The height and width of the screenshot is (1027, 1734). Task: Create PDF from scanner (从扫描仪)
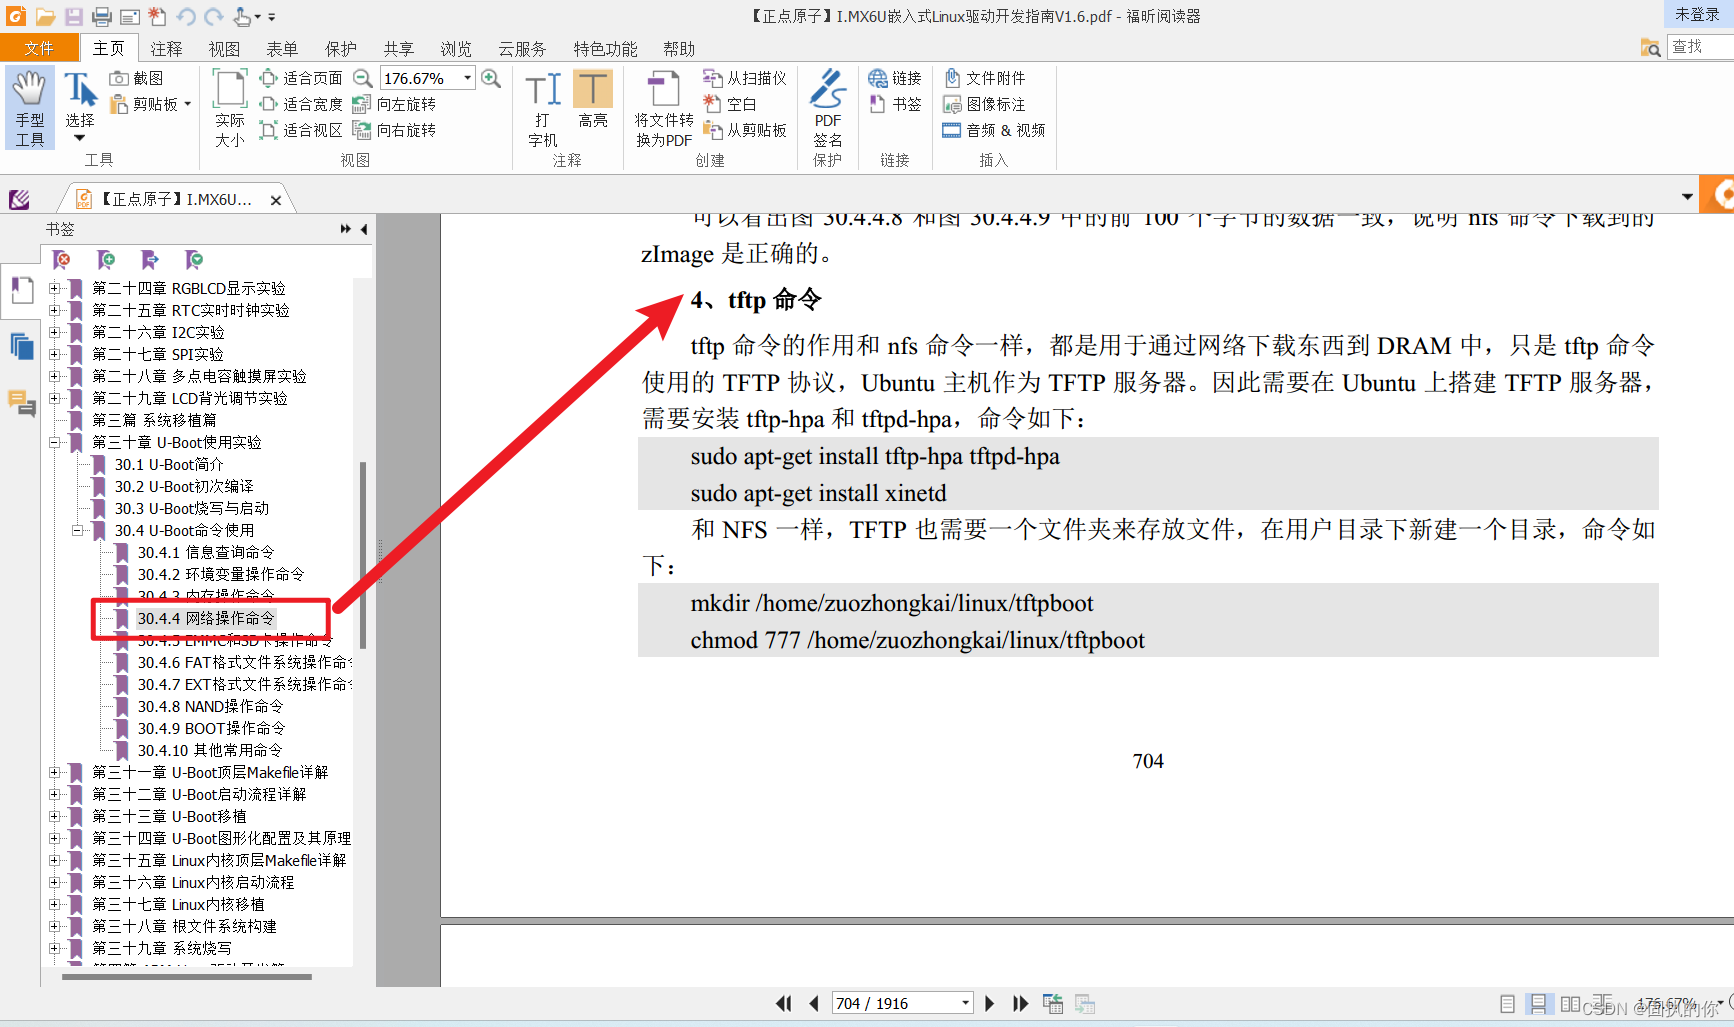click(744, 78)
